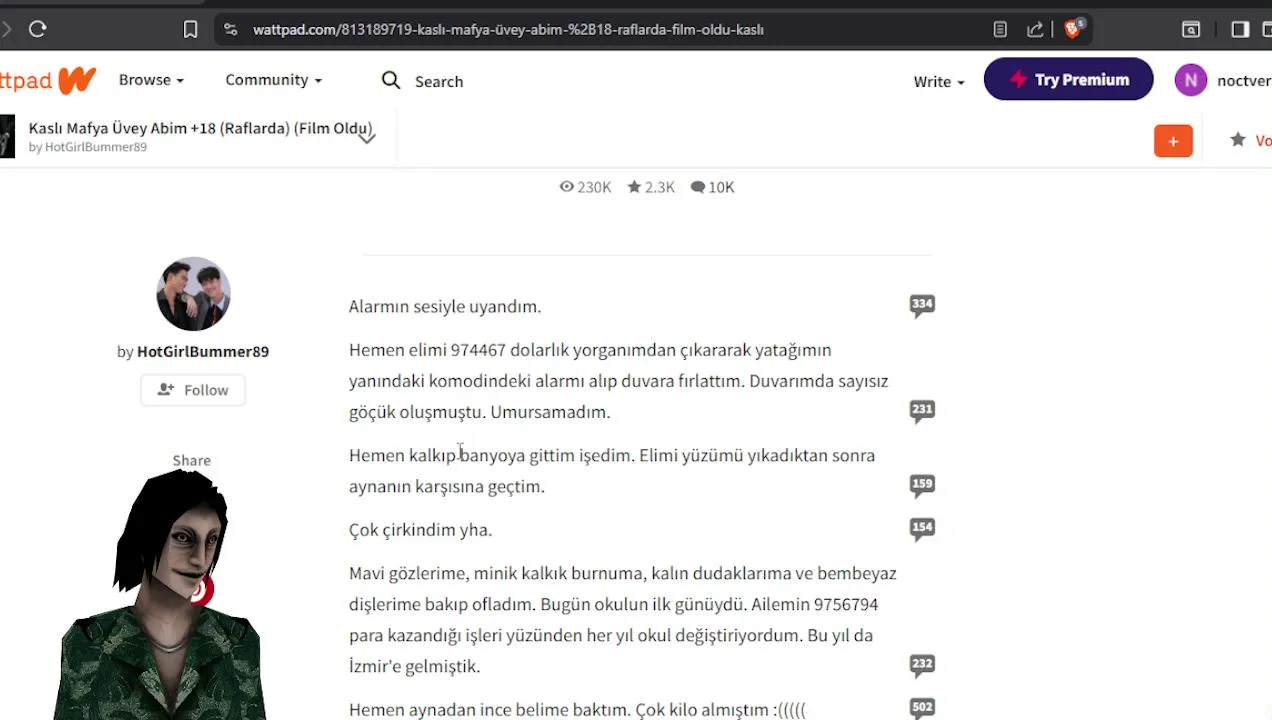Expand the Community dropdown menu
The width and height of the screenshot is (1272, 720).
pos(273,80)
